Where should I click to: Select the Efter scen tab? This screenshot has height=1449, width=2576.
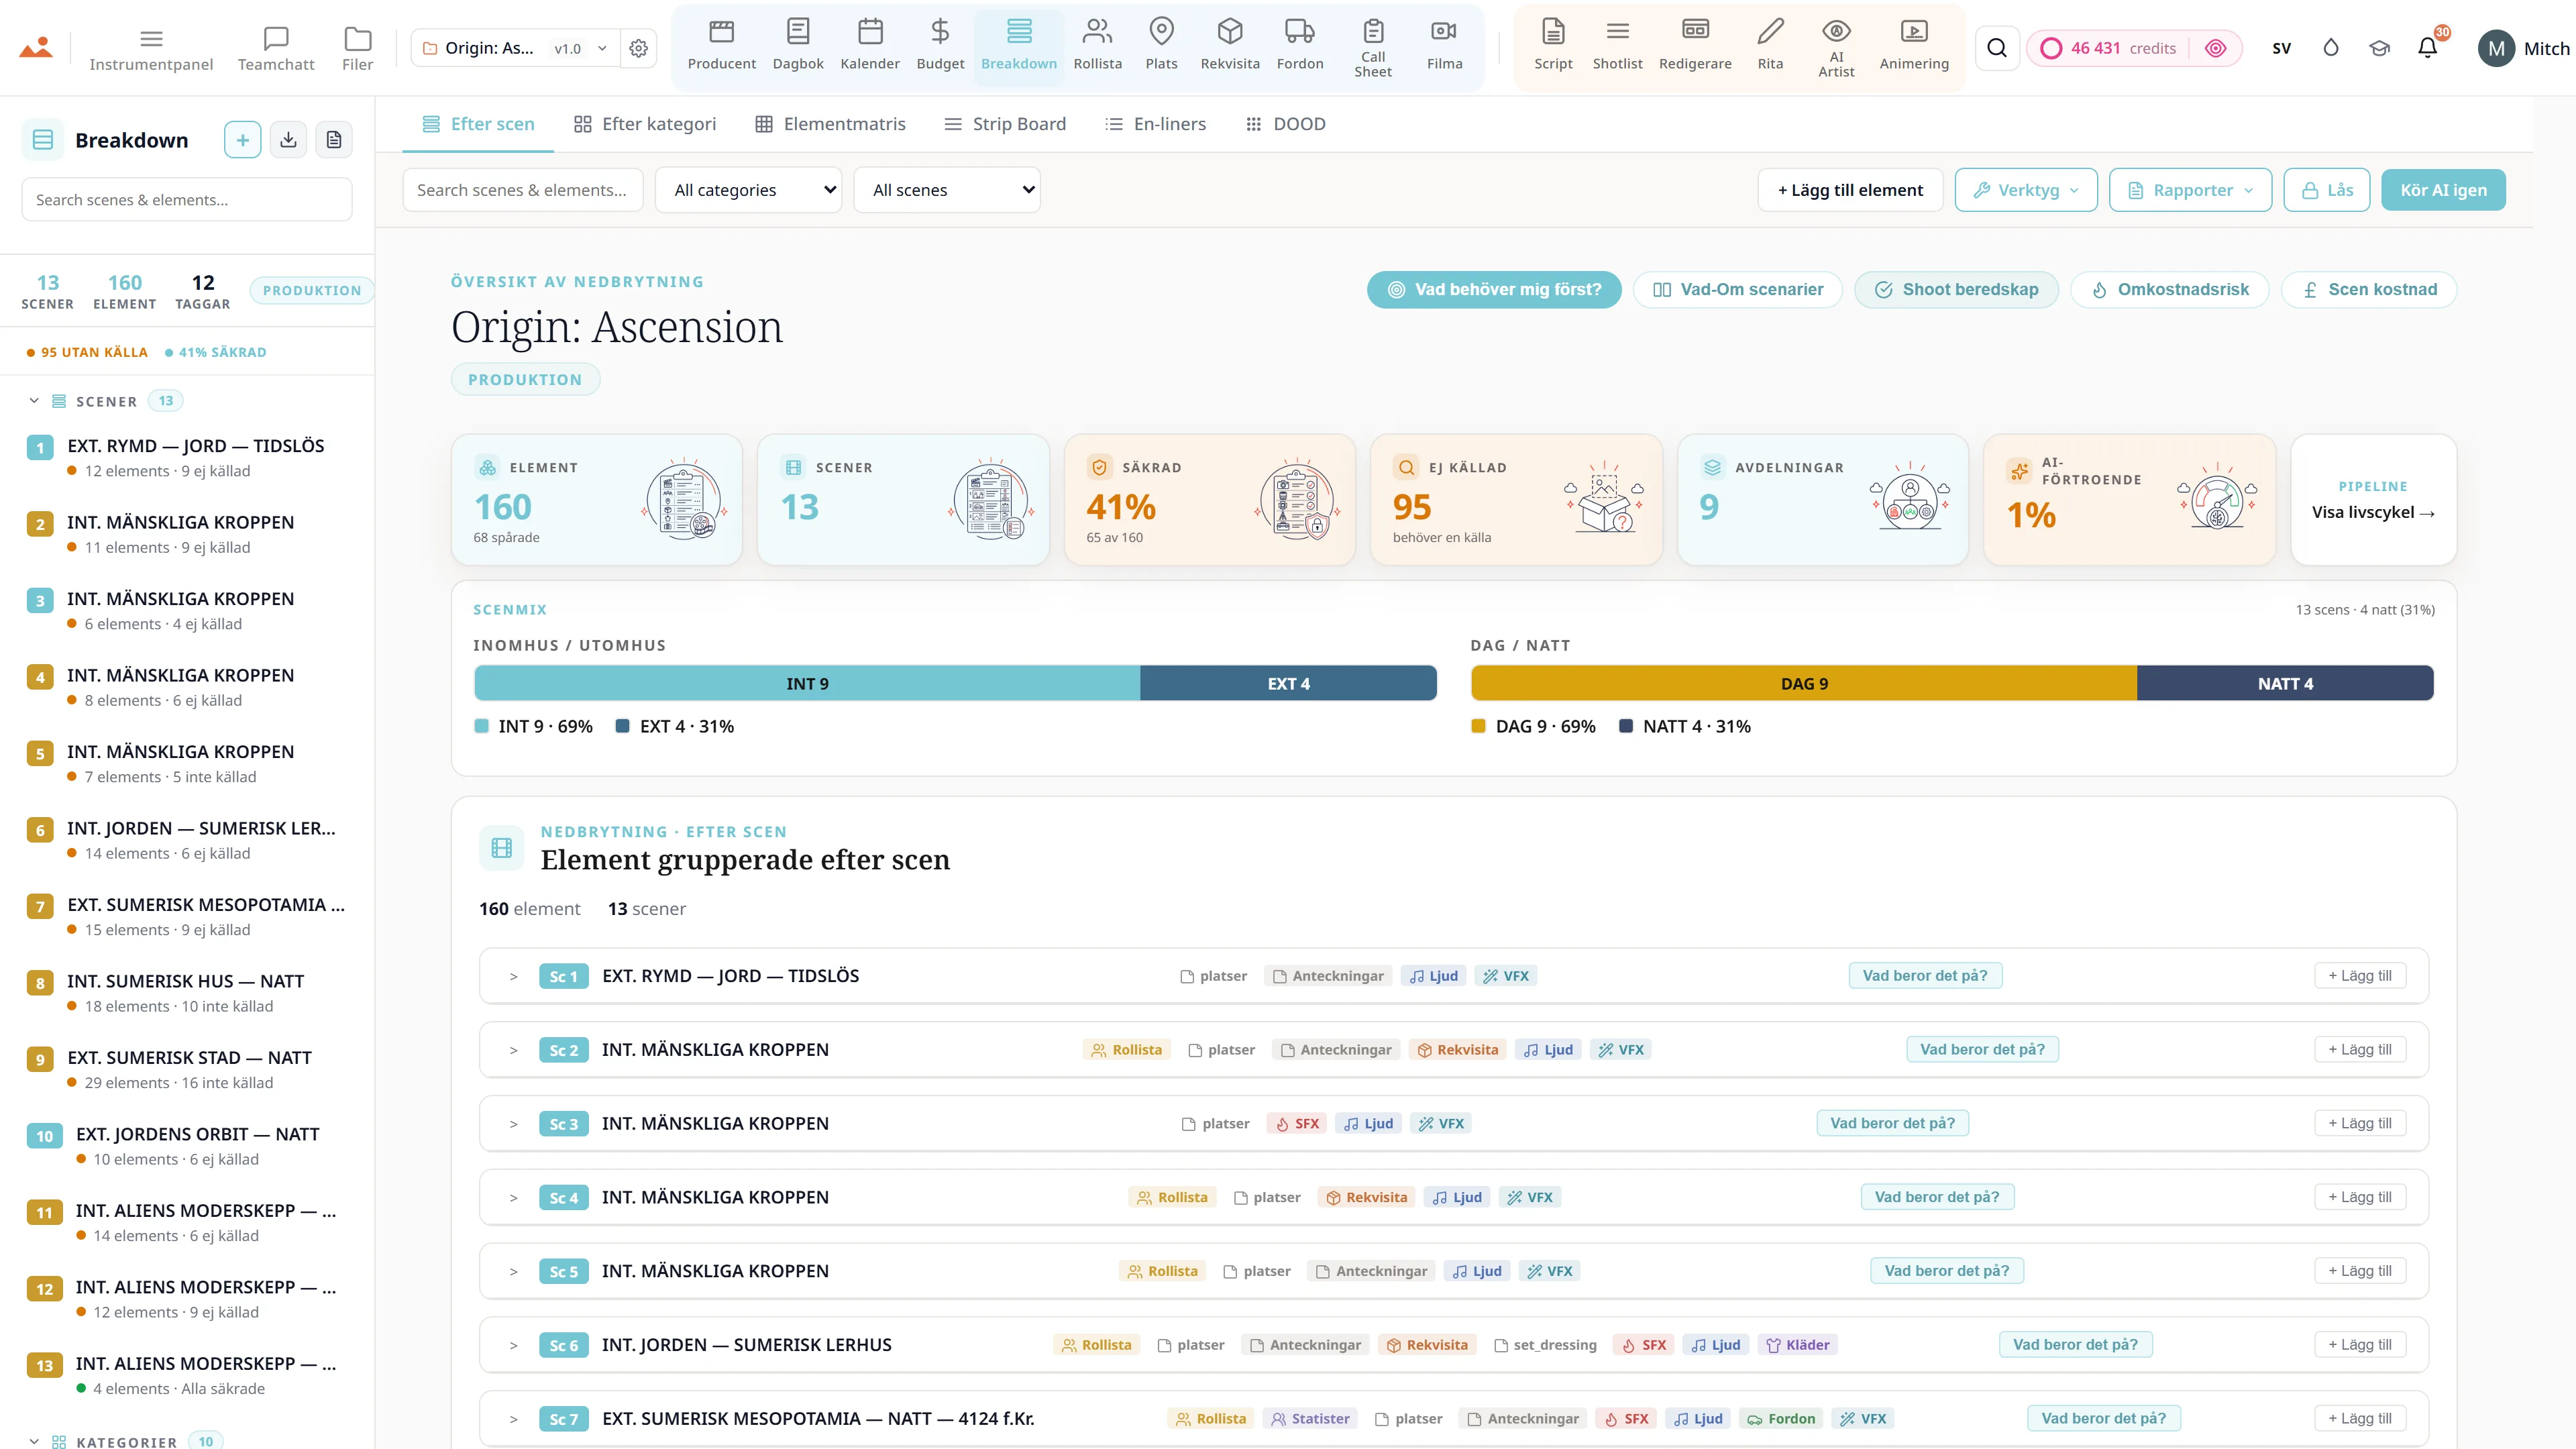478,124
